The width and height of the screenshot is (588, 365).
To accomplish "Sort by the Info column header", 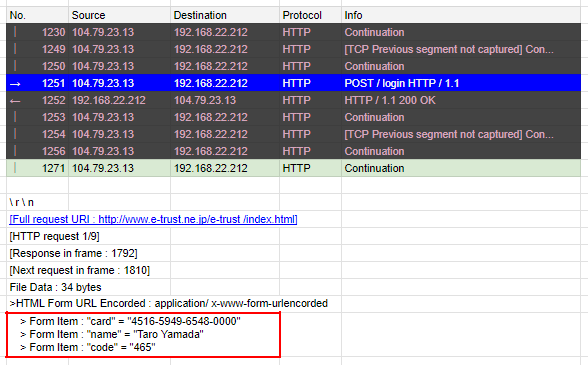I will (353, 15).
